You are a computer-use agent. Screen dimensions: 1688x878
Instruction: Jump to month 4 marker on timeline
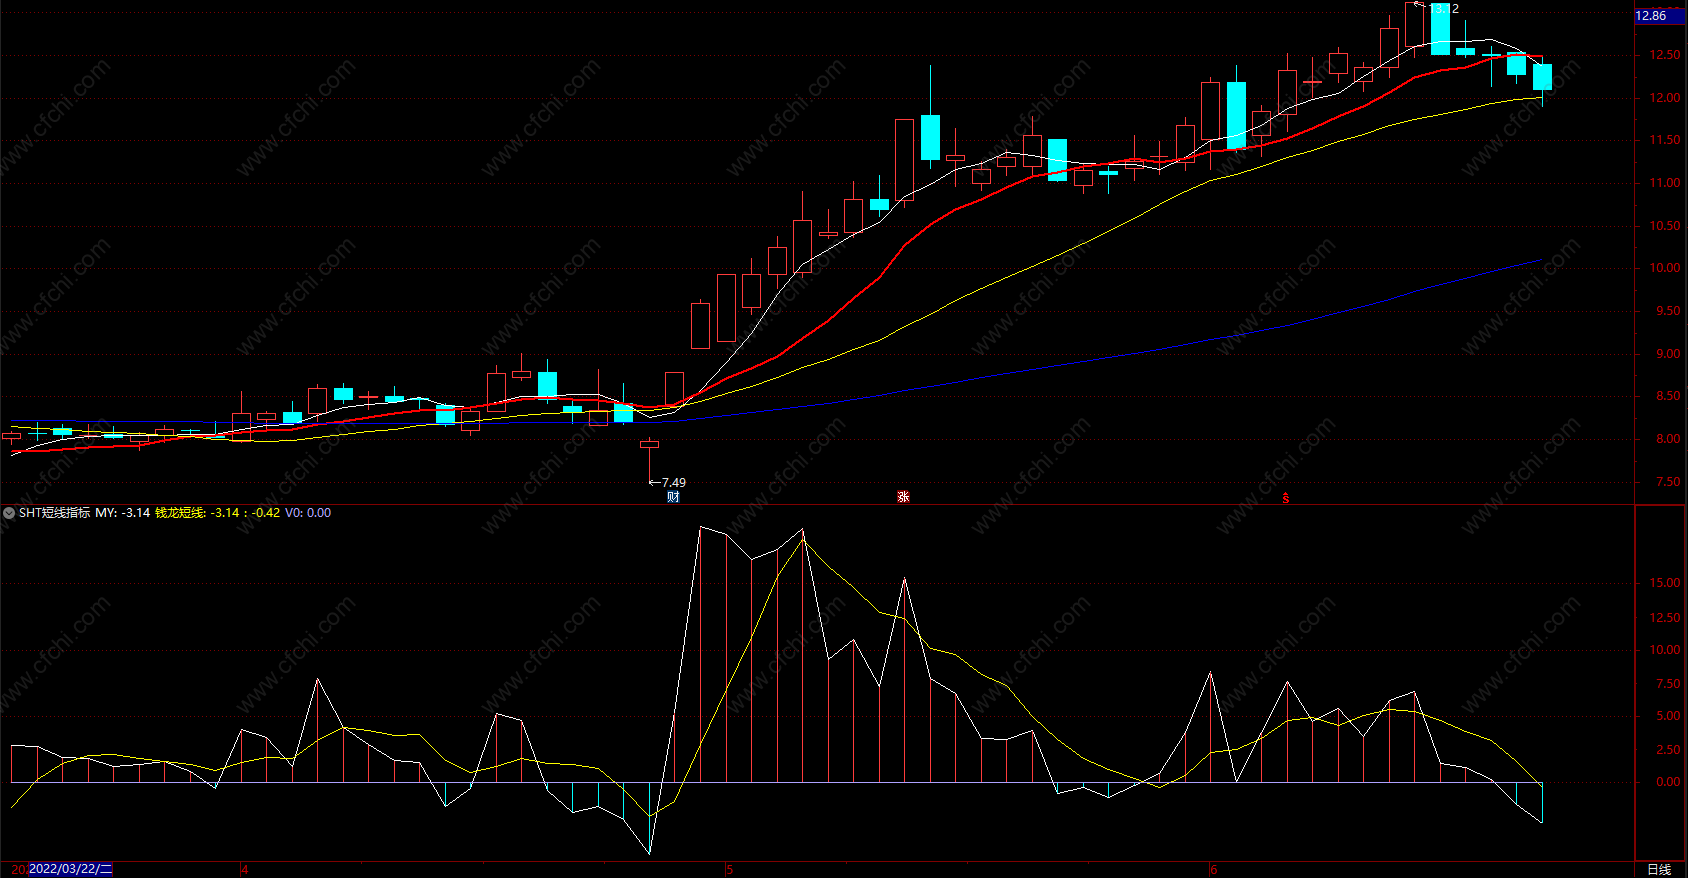tap(244, 870)
